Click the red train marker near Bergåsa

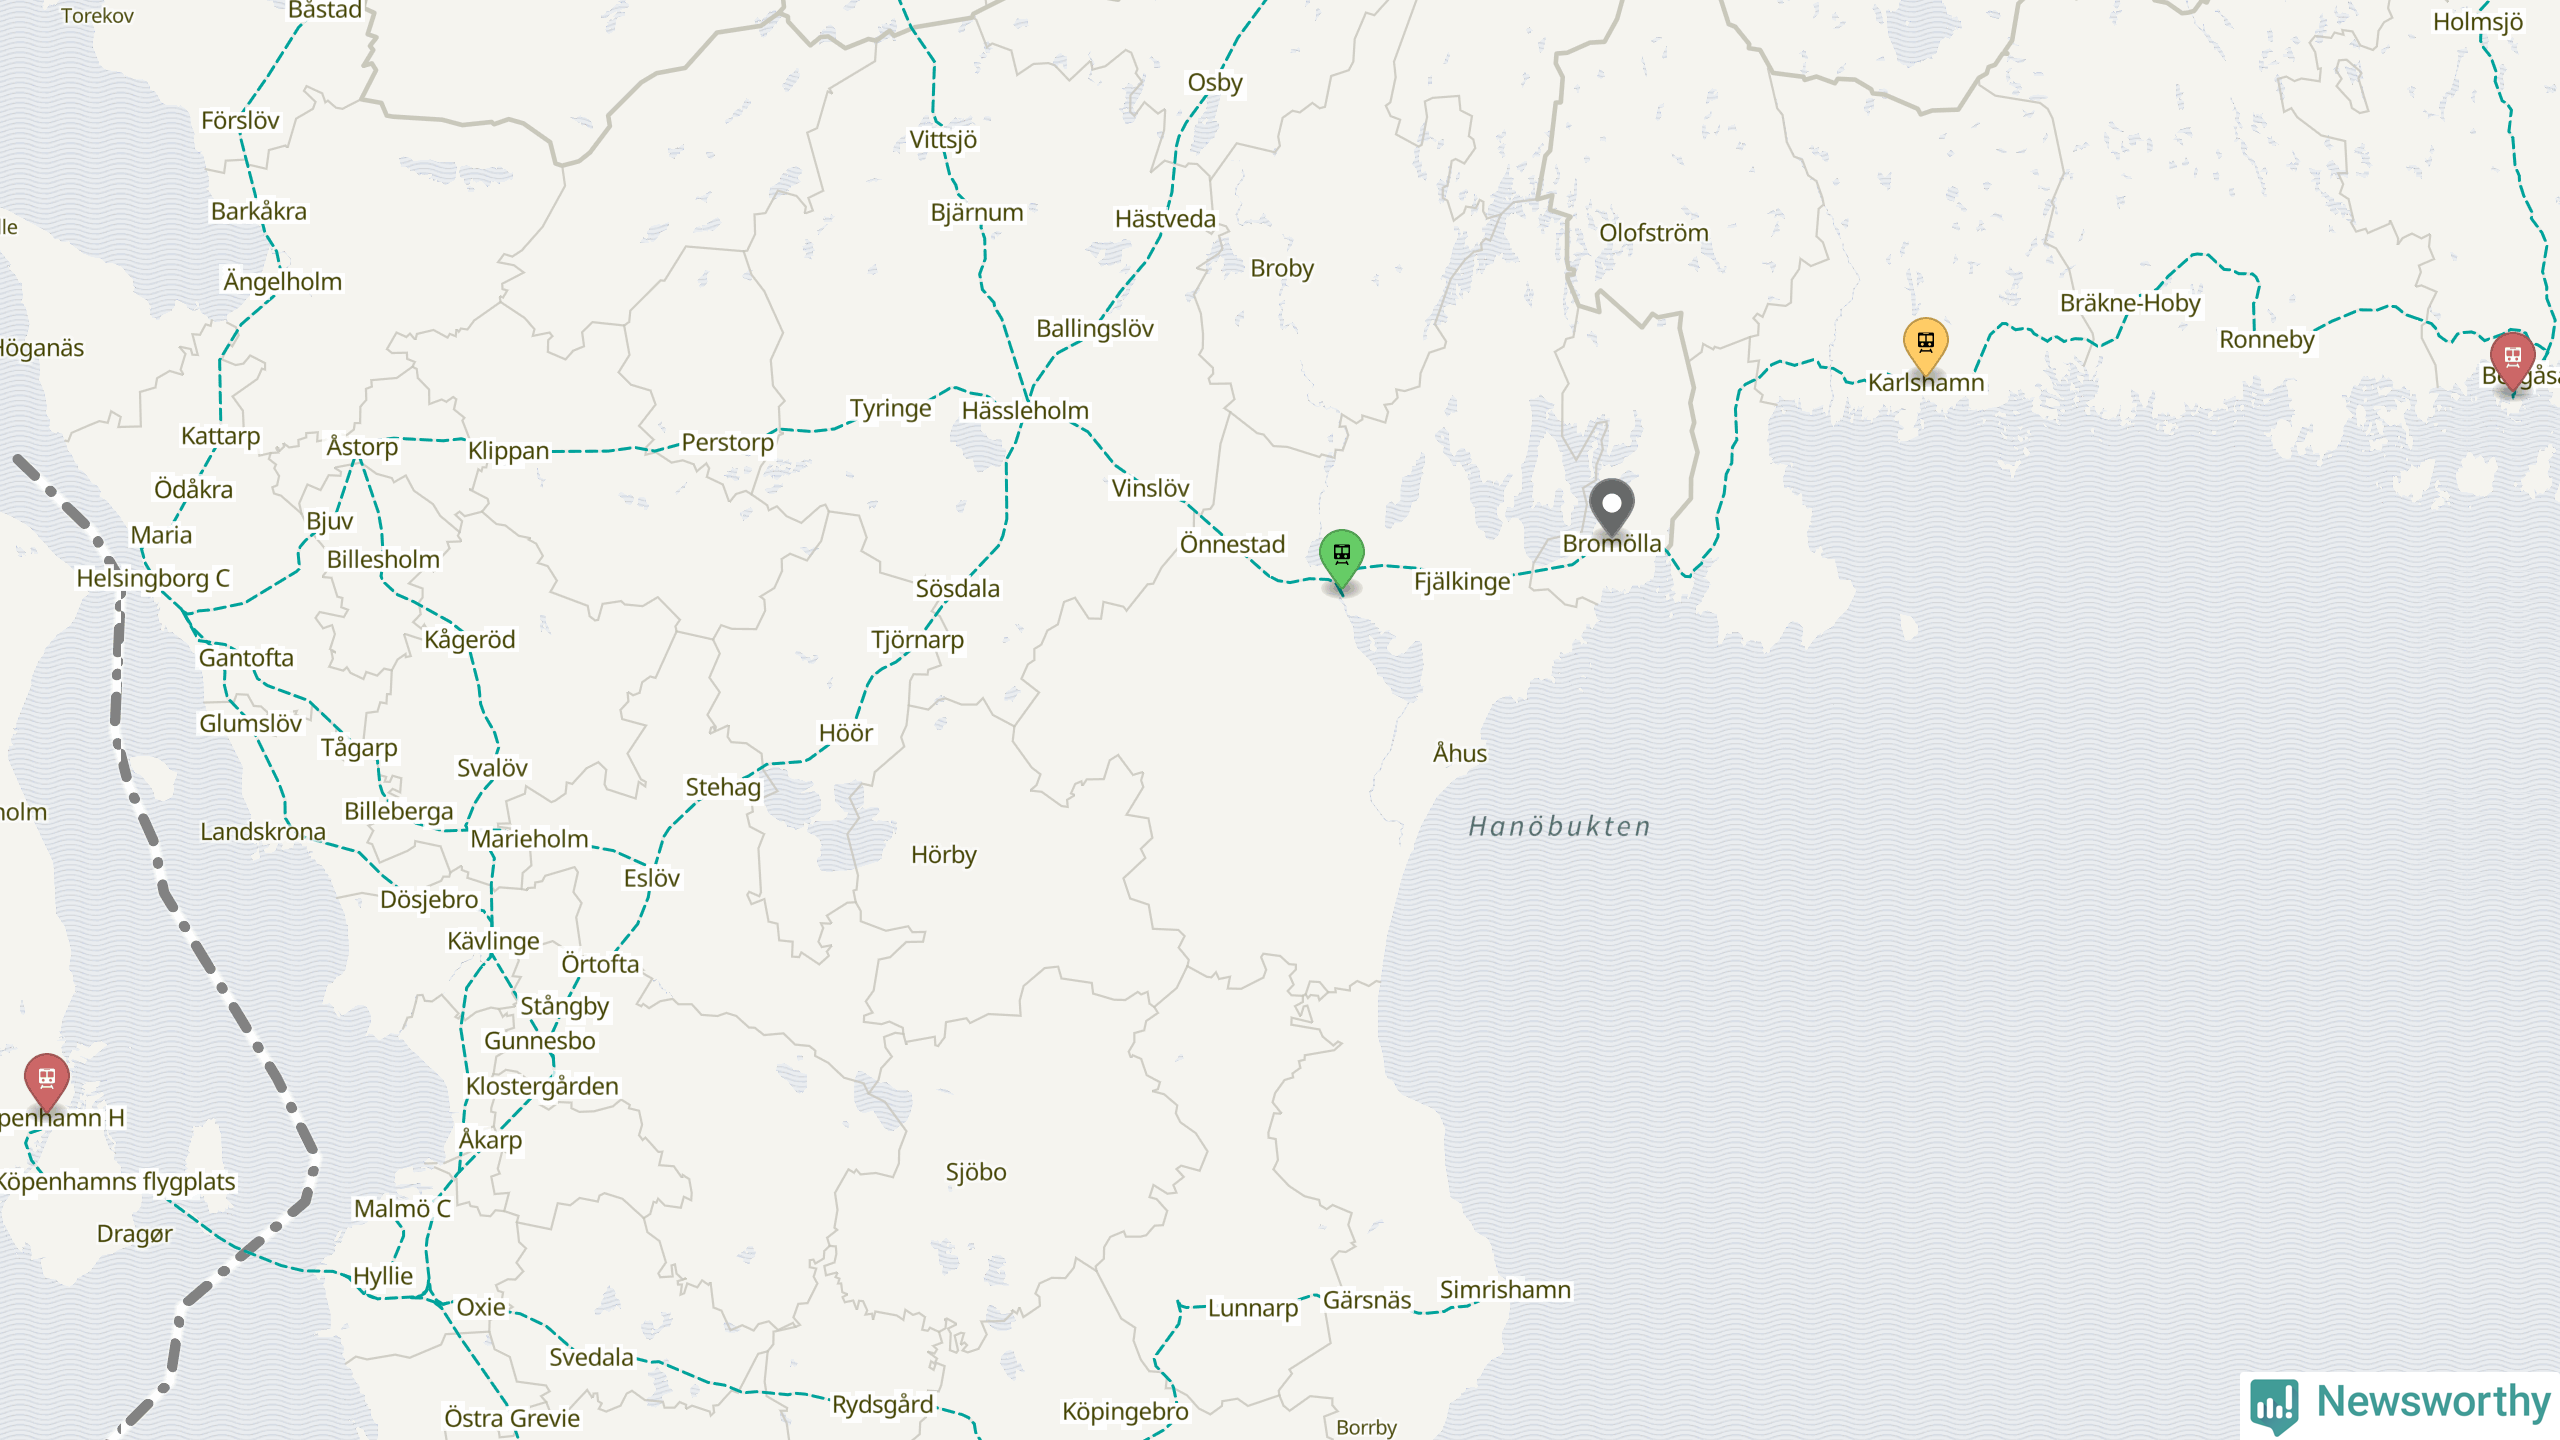click(2512, 362)
